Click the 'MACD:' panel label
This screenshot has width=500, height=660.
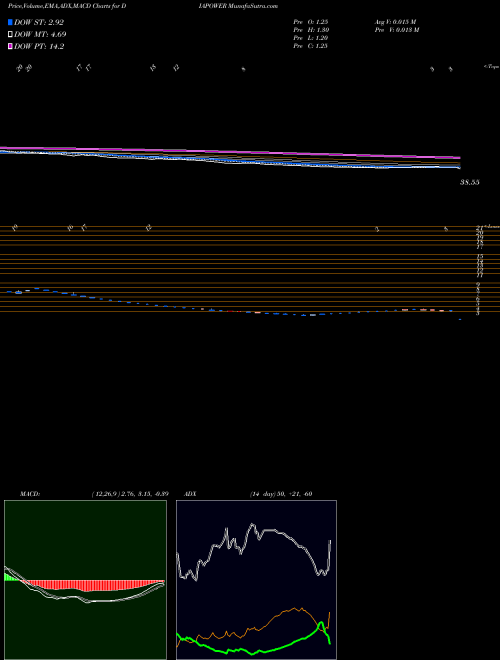coord(29,494)
